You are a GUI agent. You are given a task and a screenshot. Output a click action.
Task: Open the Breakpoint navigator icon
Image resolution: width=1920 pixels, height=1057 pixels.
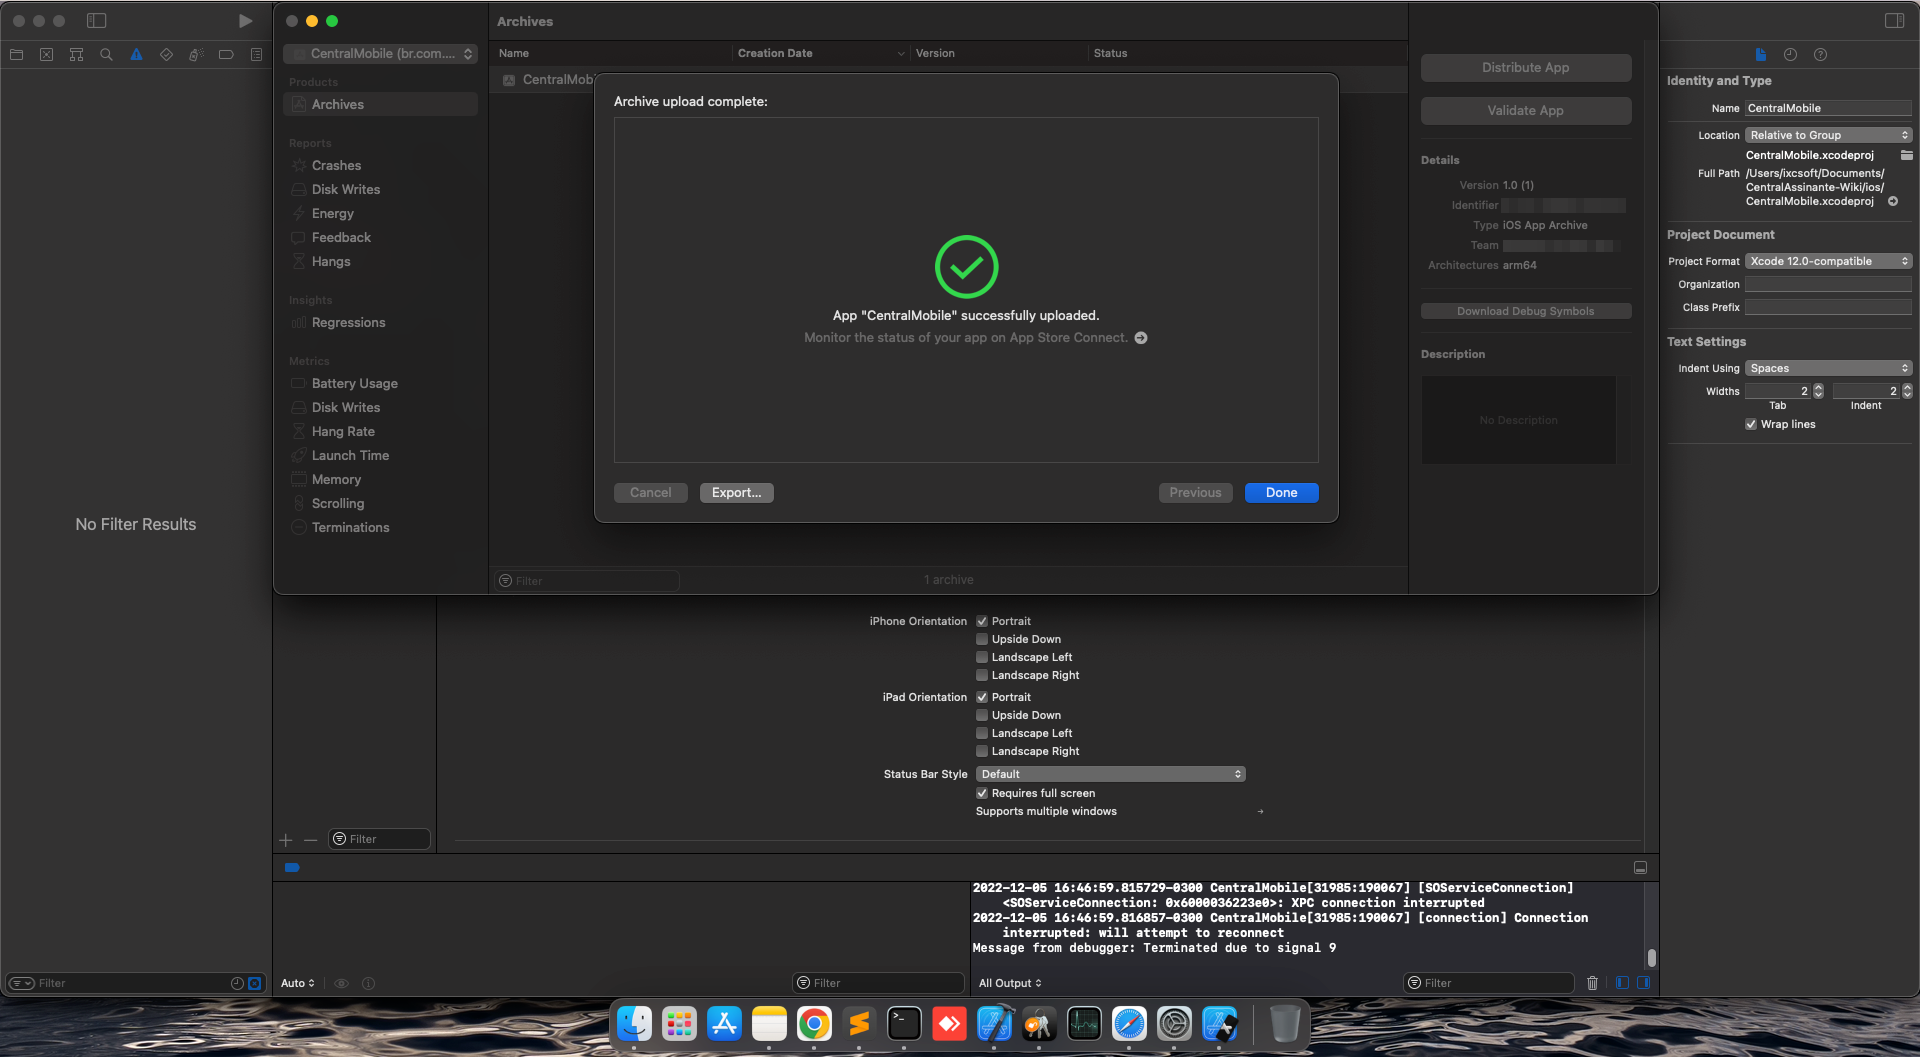click(x=227, y=55)
